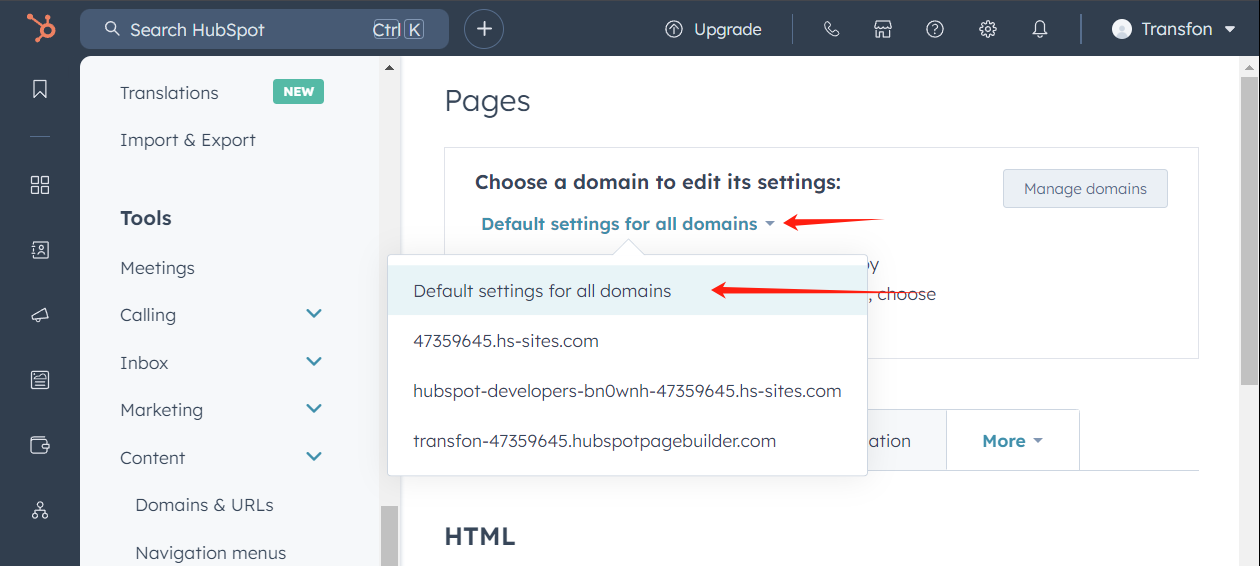Open Meetings in sidebar
The height and width of the screenshot is (566, 1260).
157,268
